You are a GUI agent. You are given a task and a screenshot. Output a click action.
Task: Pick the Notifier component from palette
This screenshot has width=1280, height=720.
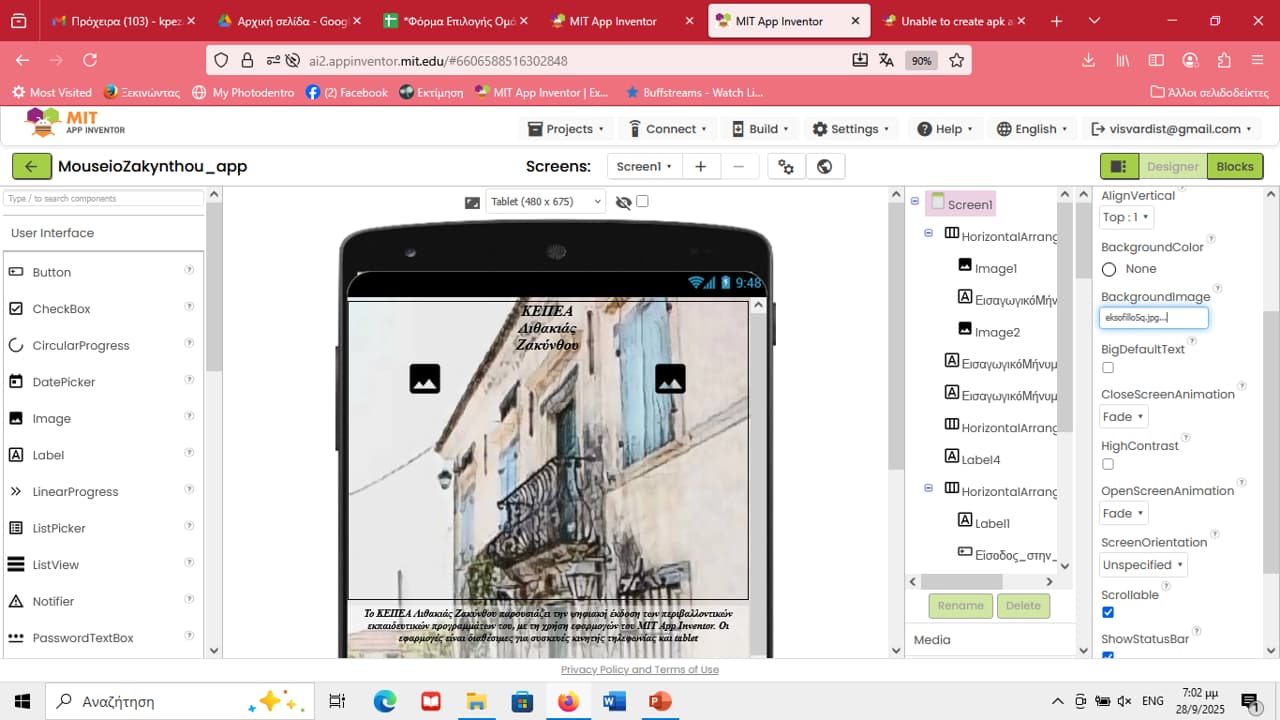click(x=53, y=601)
